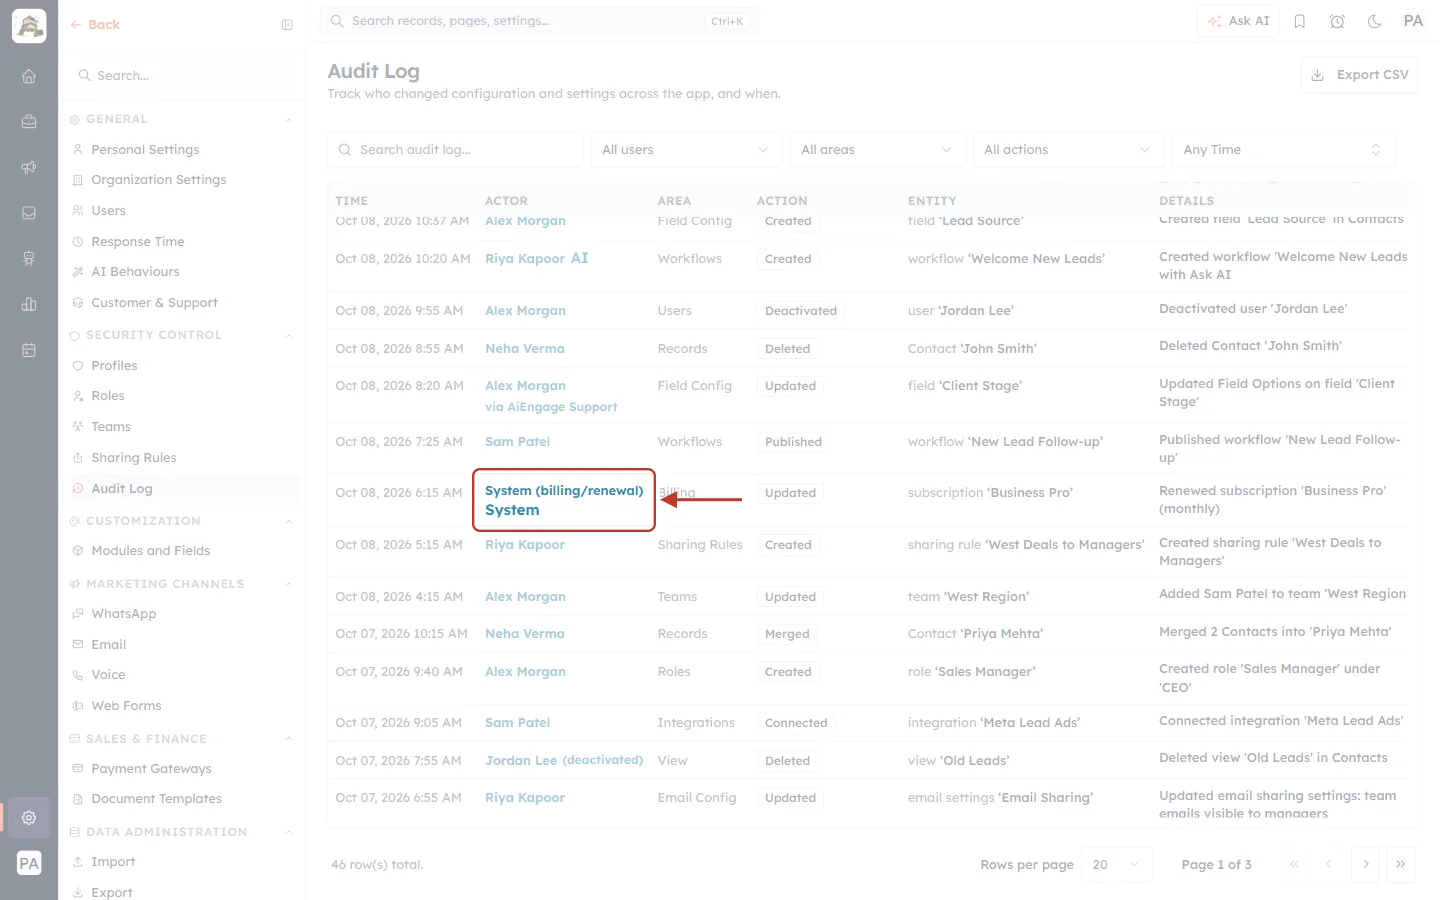Open the reminders alarm clock icon
1440x900 pixels.
tap(1337, 21)
